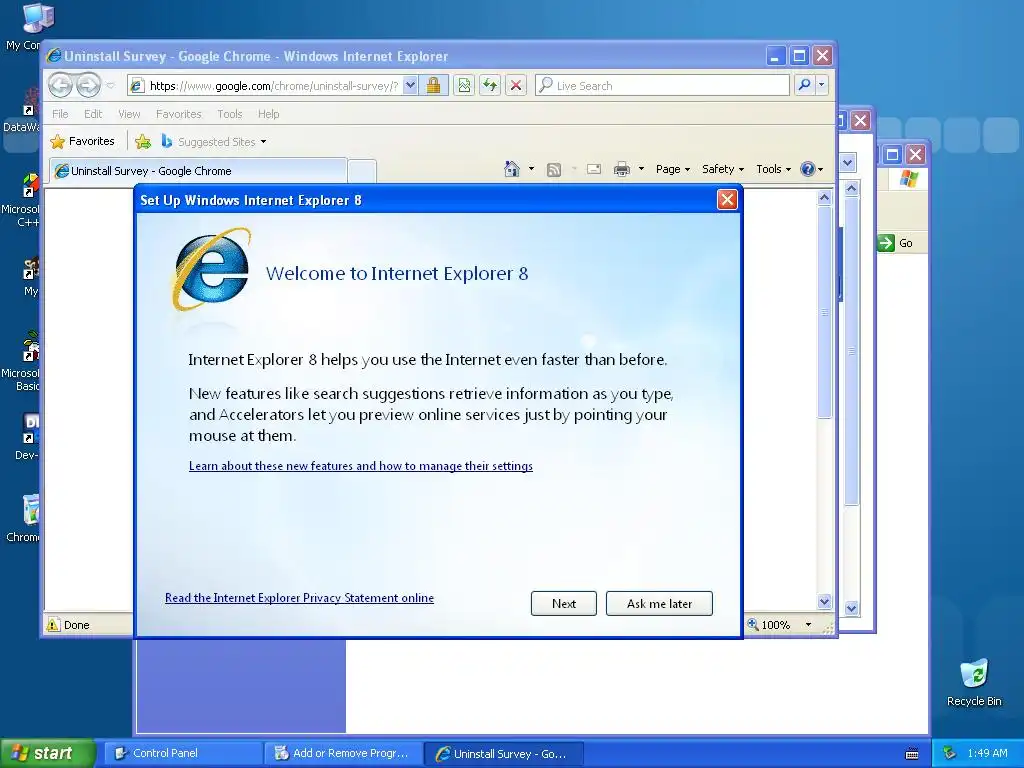Click the address bar URL field

(272, 86)
